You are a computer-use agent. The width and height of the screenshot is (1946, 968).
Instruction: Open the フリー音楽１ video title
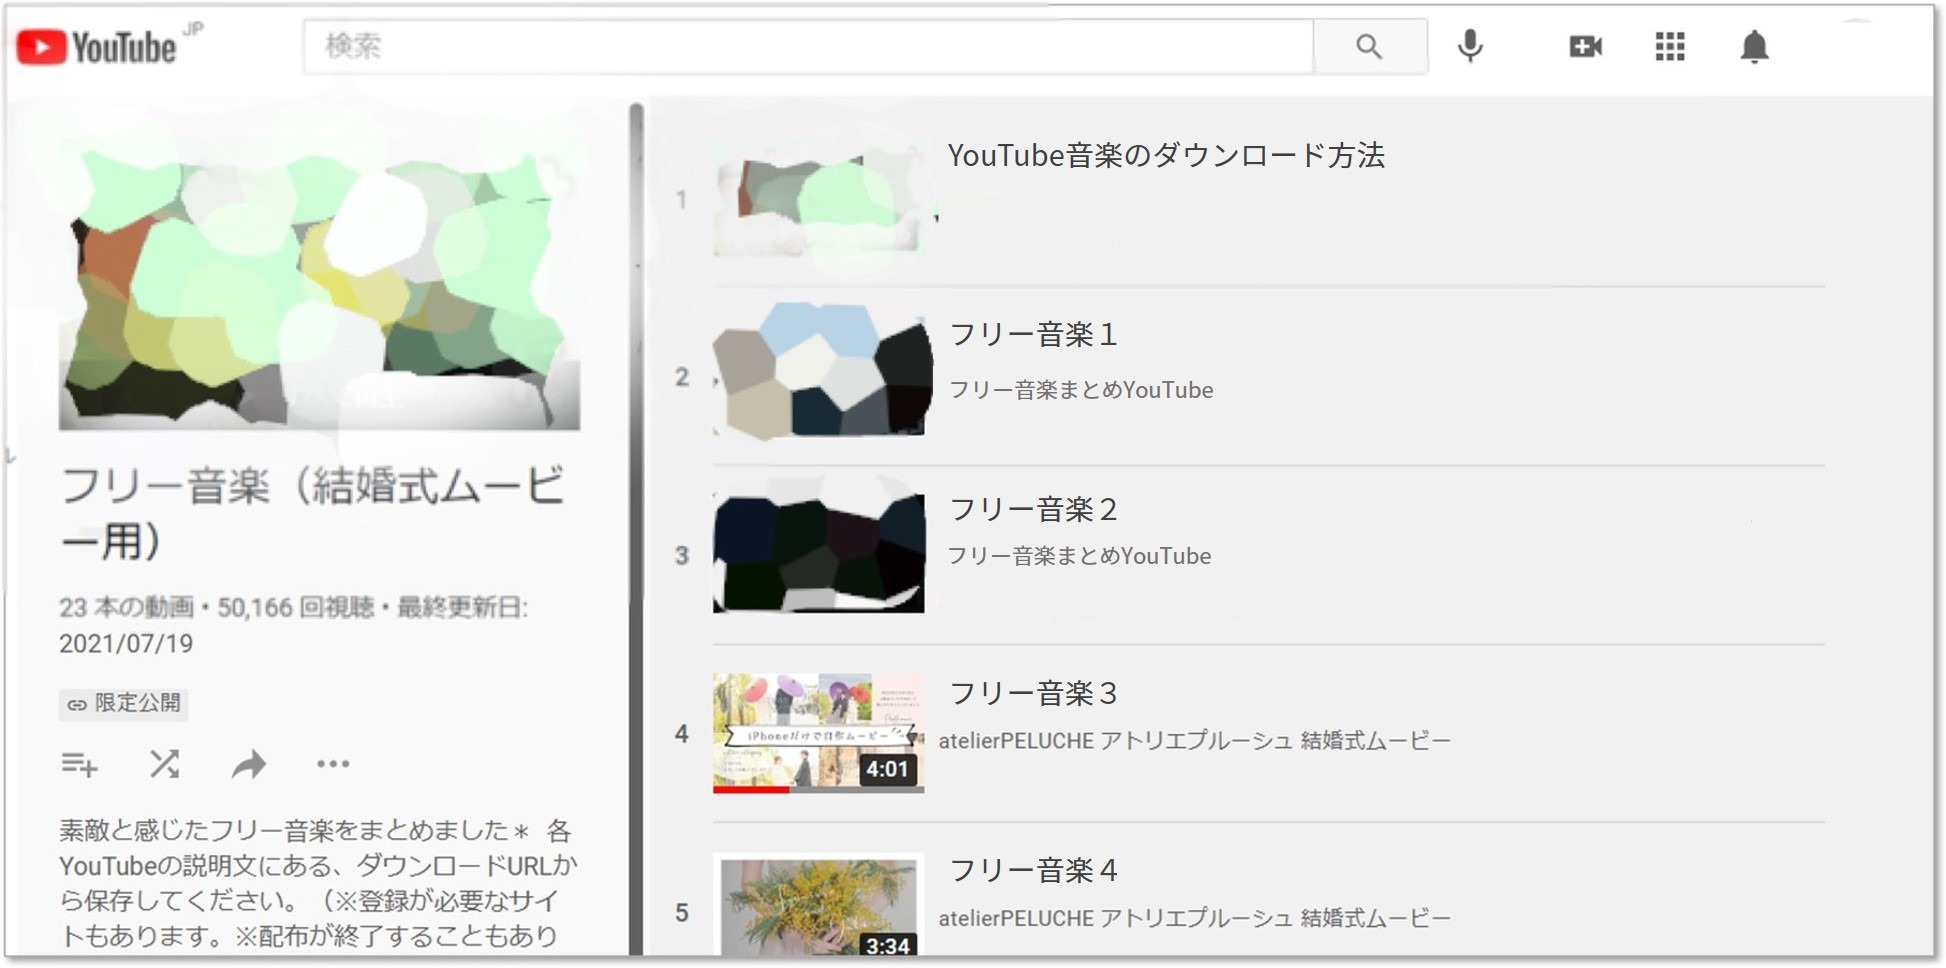pyautogui.click(x=1032, y=335)
